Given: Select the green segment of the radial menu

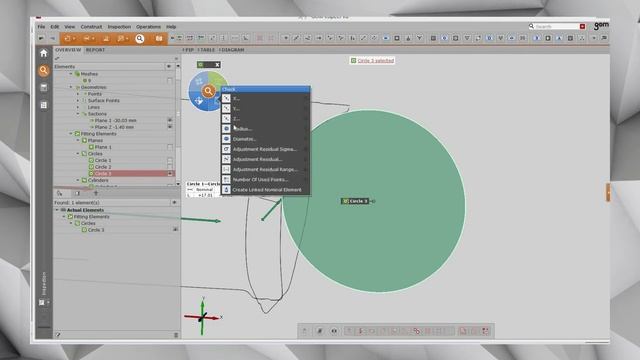Looking at the screenshot, I should point(218,80).
